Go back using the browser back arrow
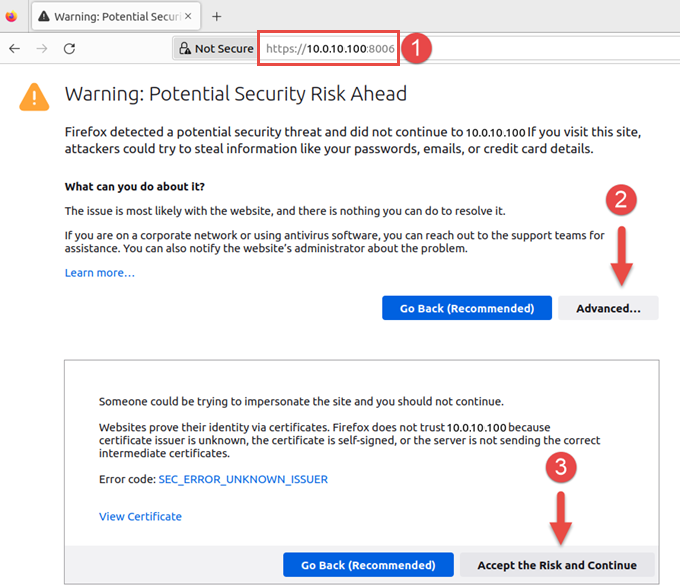 [x=15, y=48]
